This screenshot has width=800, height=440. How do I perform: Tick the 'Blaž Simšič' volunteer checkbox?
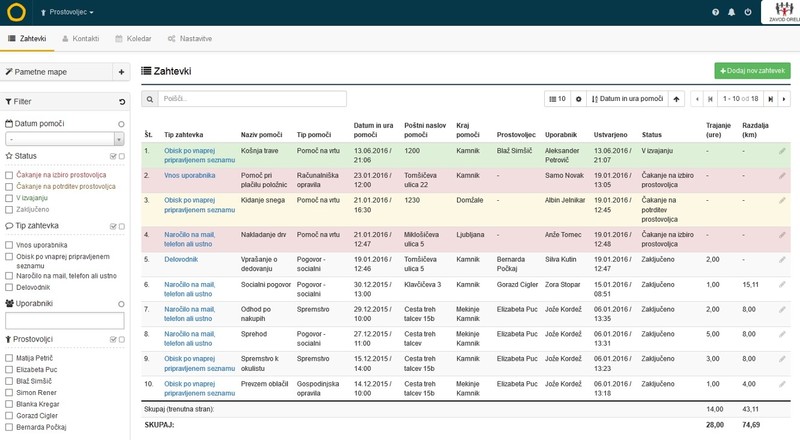point(9,381)
